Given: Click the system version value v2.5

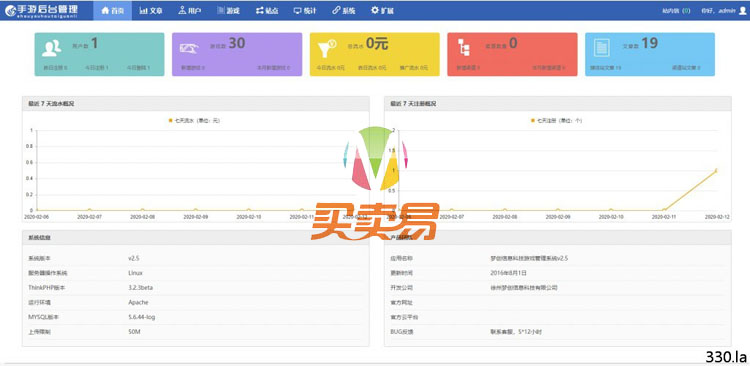Looking at the screenshot, I should 133,258.
